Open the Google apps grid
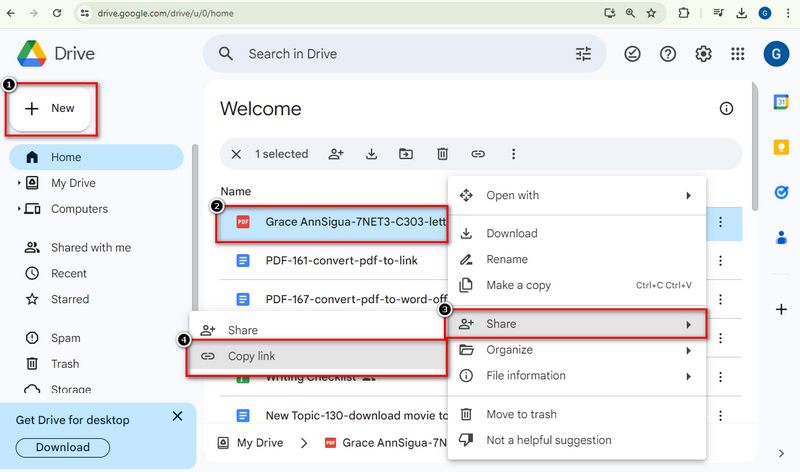The image size is (800, 472). tap(738, 54)
